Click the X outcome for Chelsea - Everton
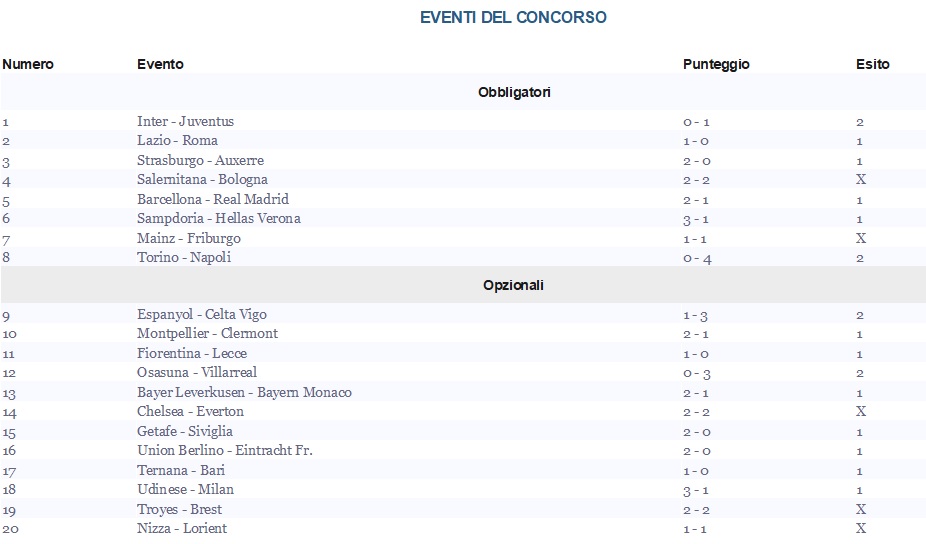The height and width of the screenshot is (544, 926). point(860,411)
